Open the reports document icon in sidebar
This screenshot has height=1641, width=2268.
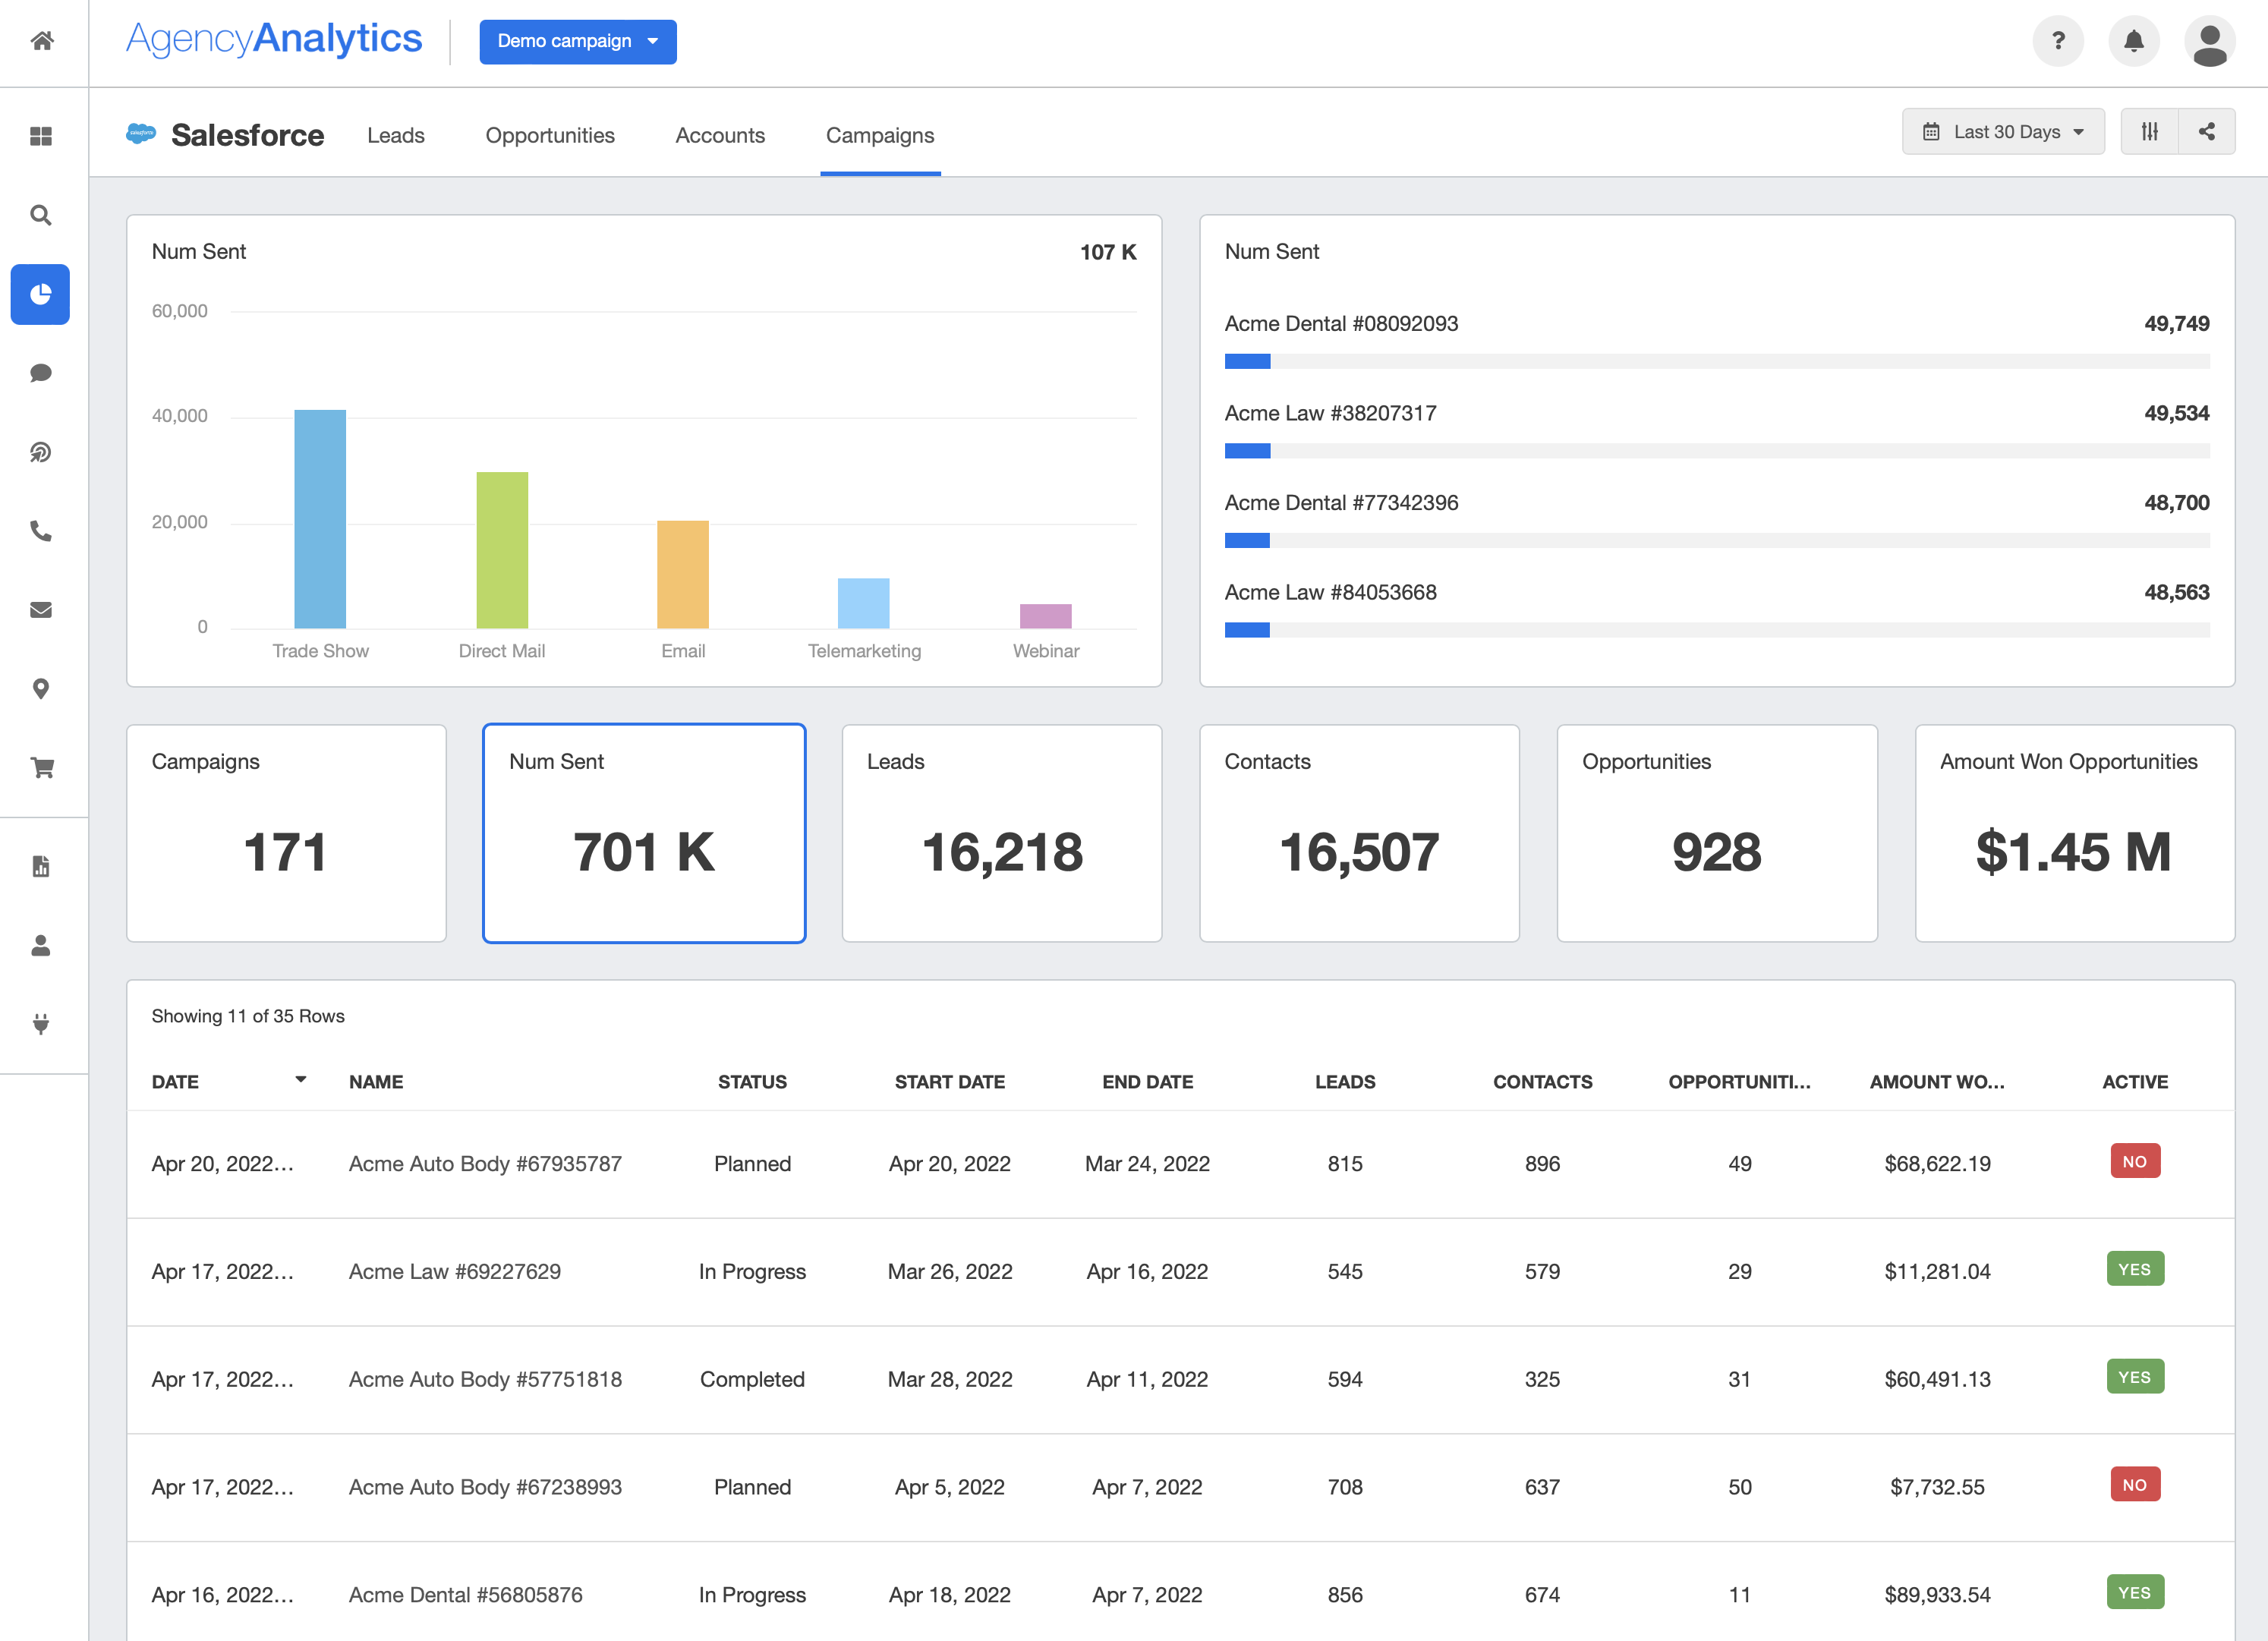tap(41, 866)
